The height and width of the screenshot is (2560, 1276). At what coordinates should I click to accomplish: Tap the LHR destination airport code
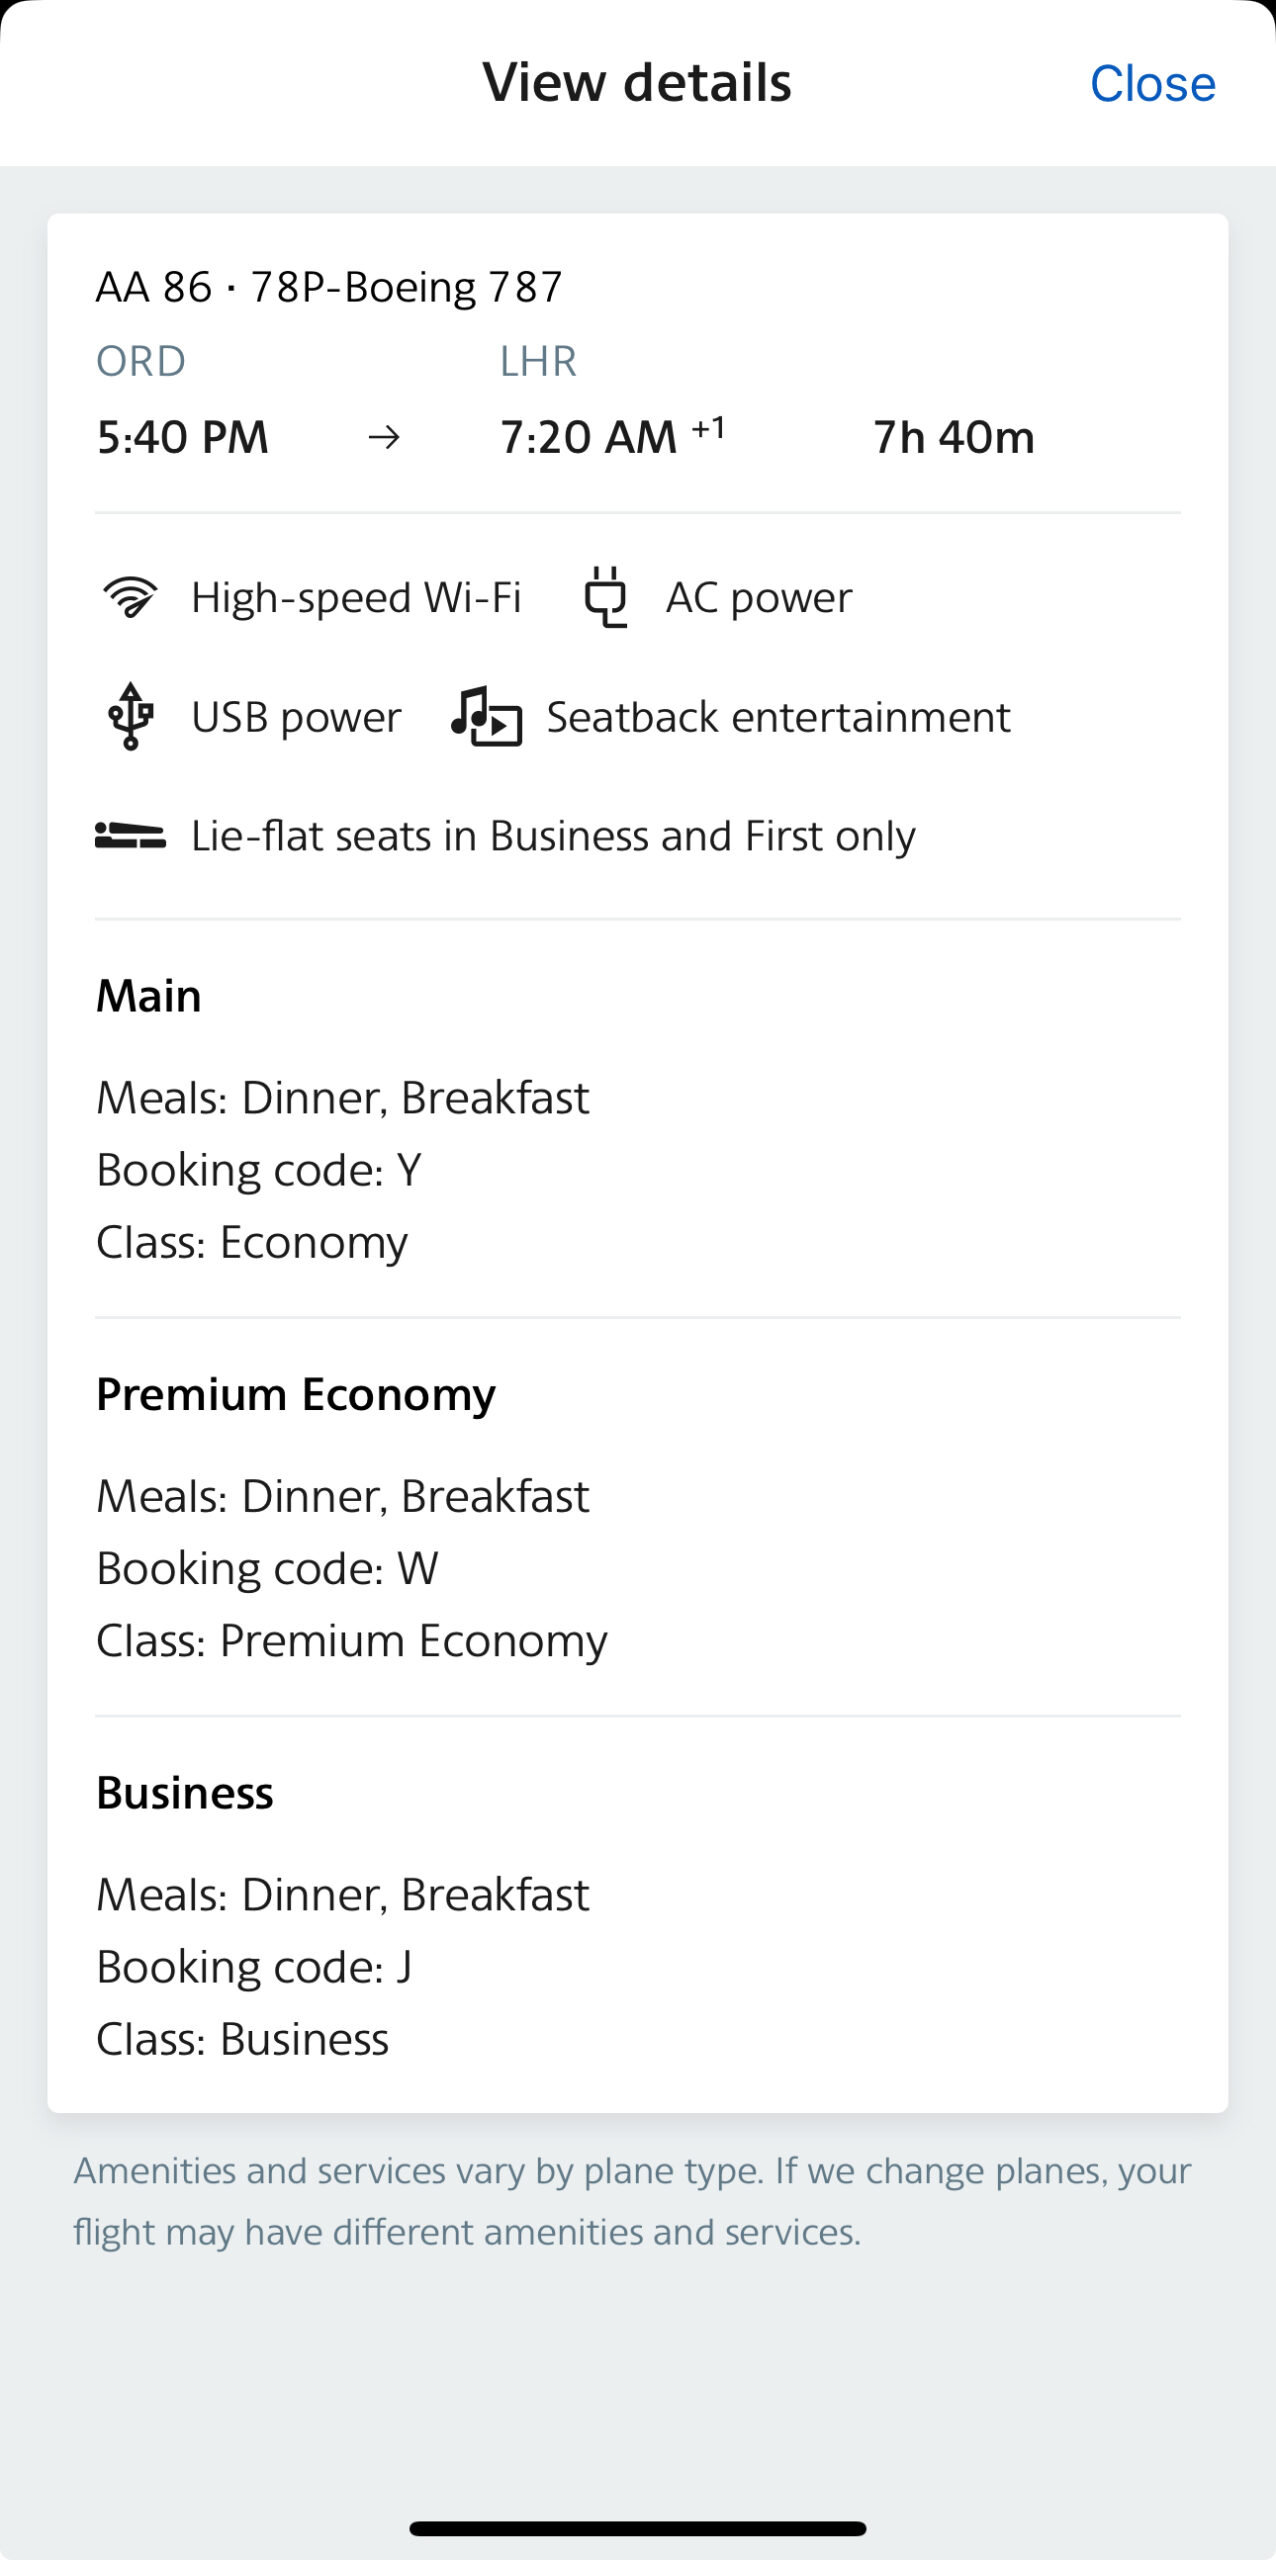[538, 361]
